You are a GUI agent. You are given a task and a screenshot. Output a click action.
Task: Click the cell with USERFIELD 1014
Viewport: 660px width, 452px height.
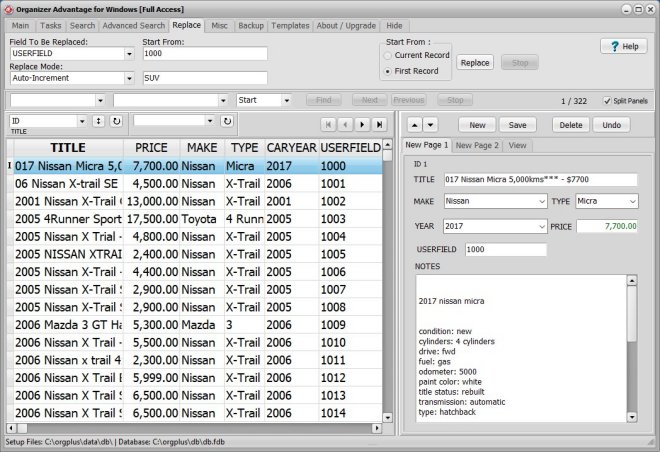350,413
